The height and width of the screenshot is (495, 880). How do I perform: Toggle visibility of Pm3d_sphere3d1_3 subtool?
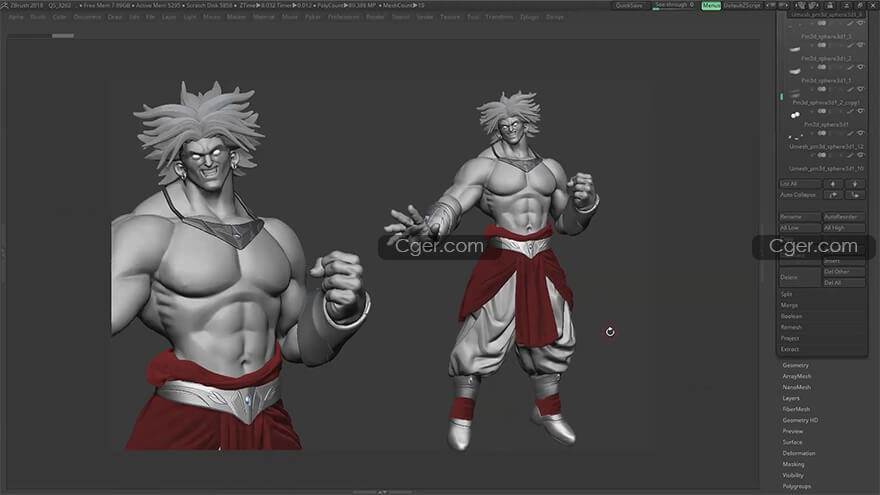[x=860, y=45]
